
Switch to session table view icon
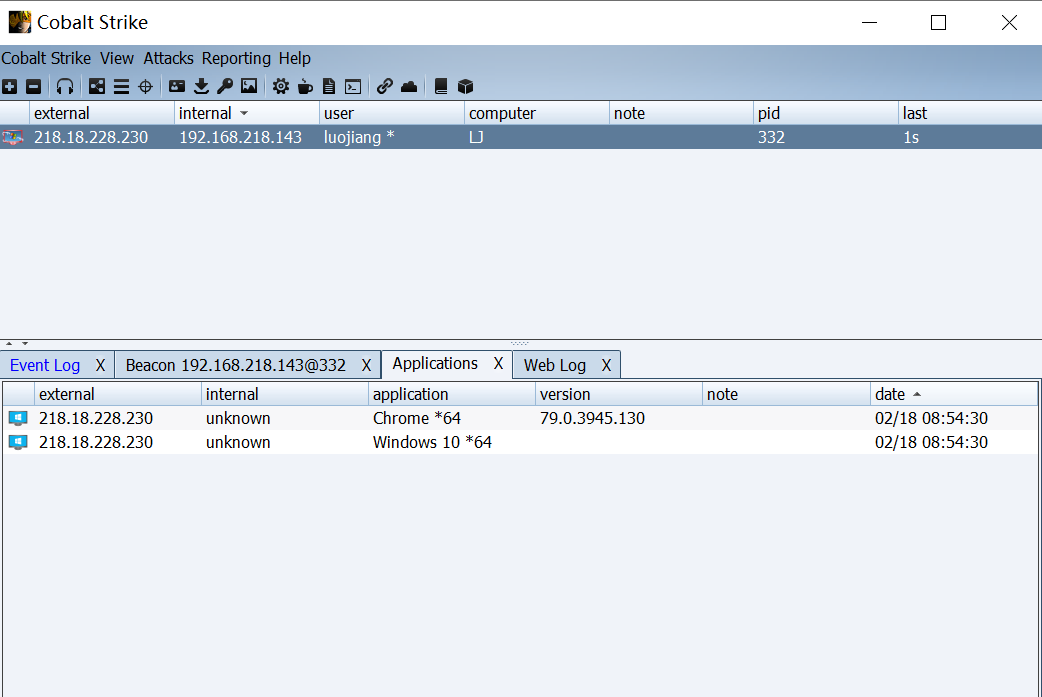[121, 86]
